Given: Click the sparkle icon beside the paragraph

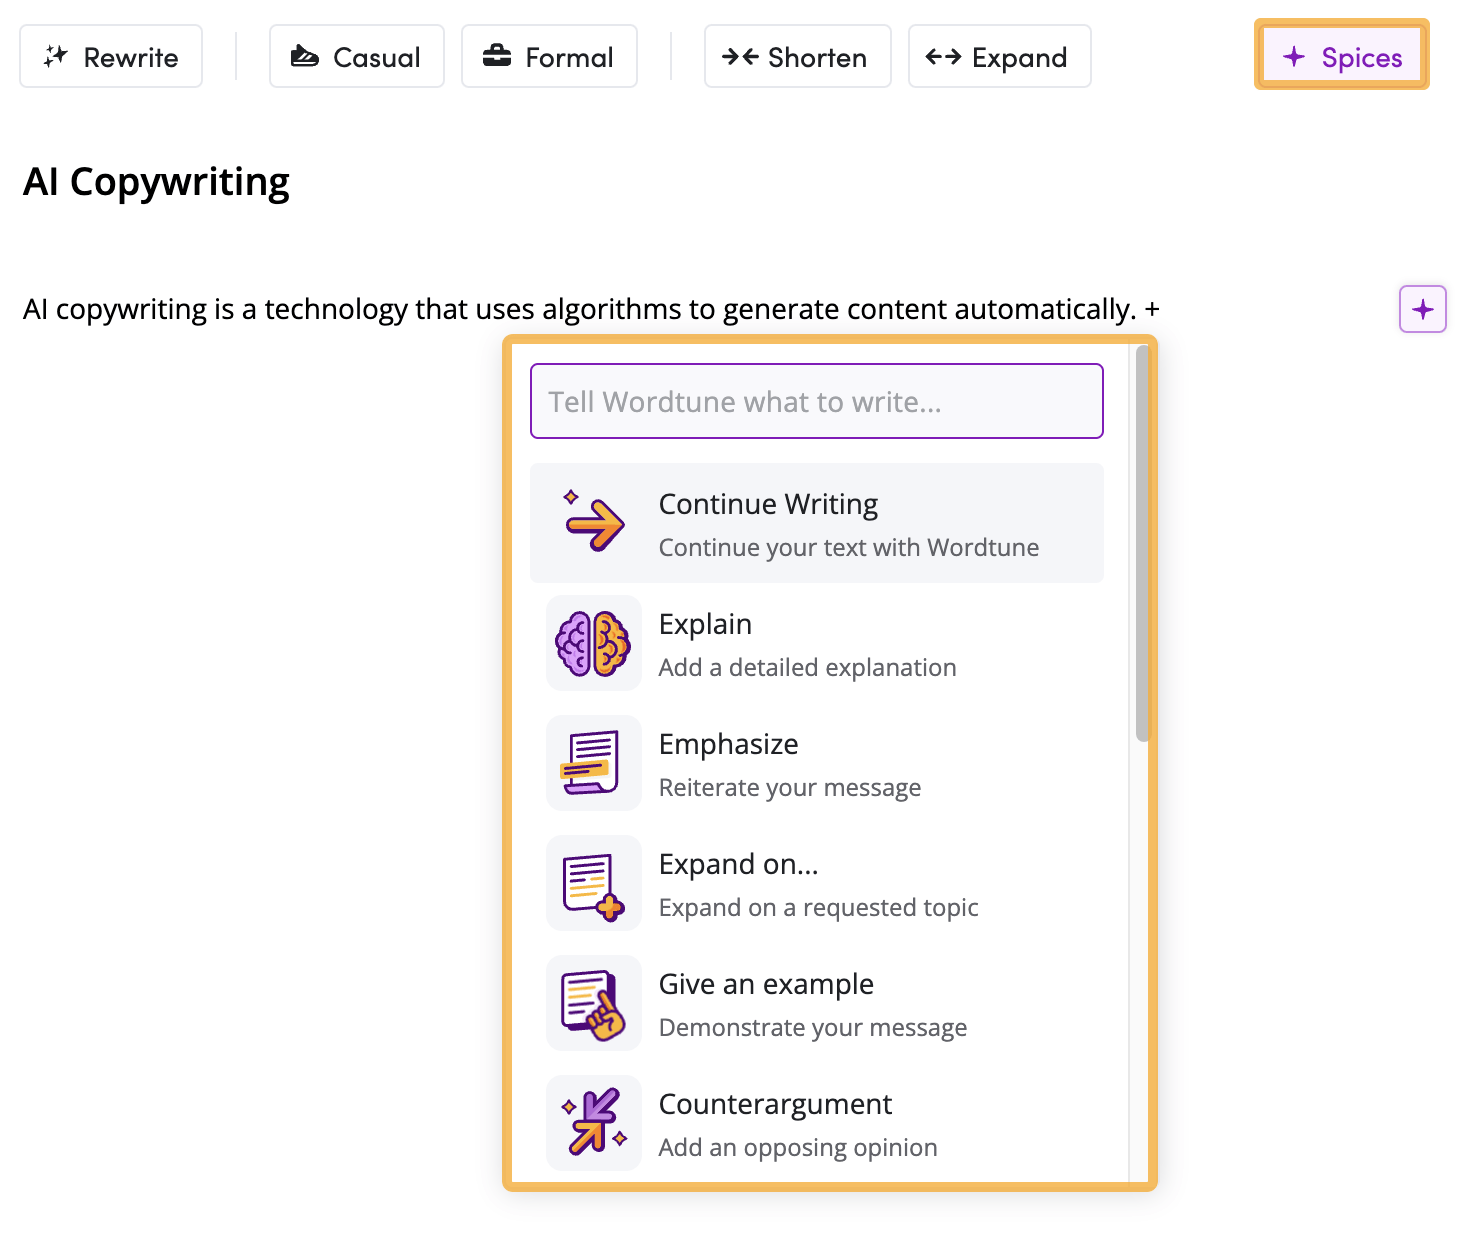Looking at the screenshot, I should [1422, 309].
